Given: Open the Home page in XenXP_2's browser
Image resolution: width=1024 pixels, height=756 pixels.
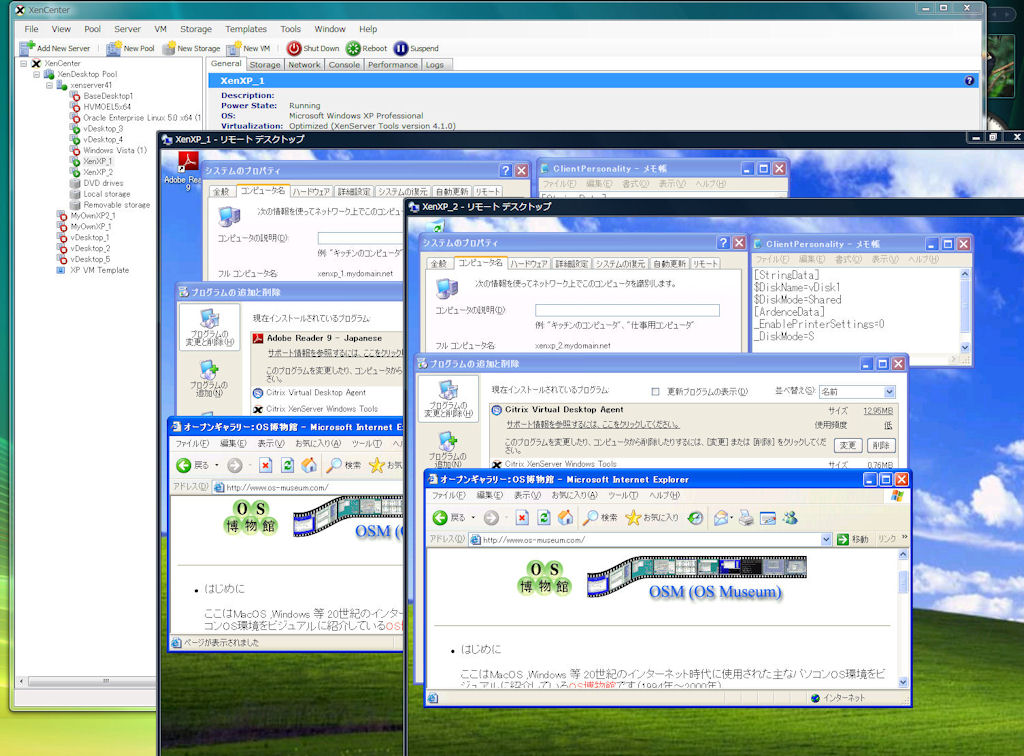Looking at the screenshot, I should (x=566, y=518).
